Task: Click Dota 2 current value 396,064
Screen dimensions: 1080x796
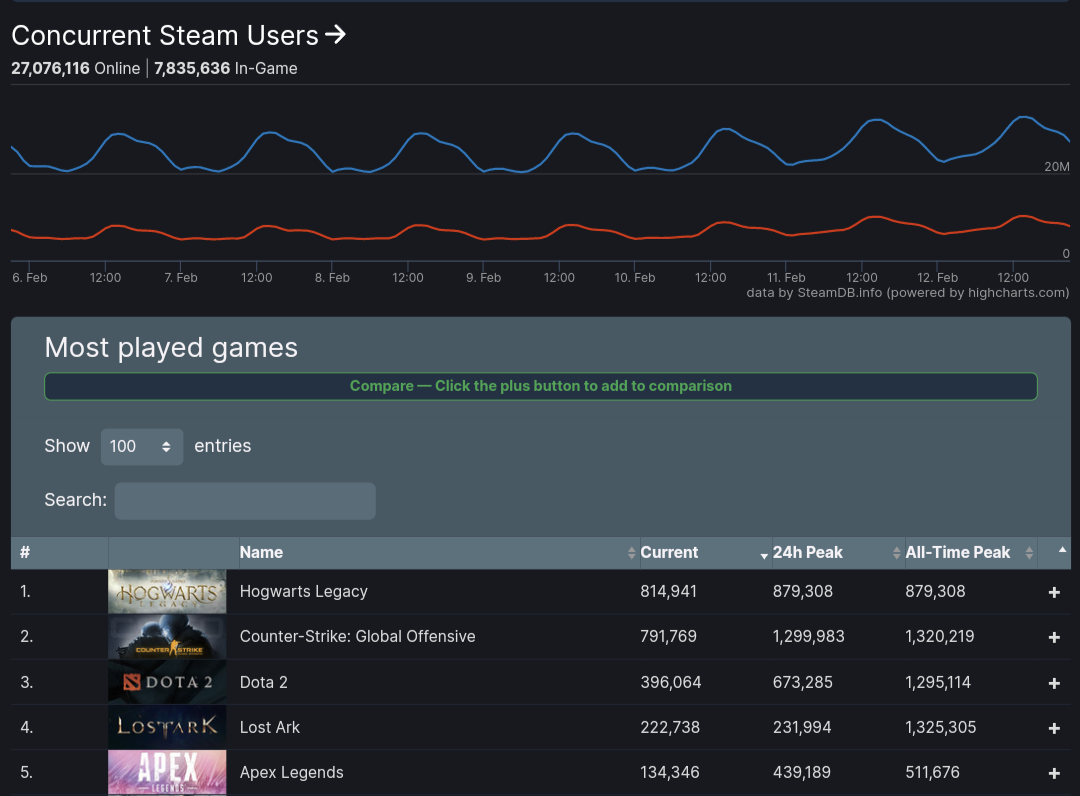Action: coord(671,682)
